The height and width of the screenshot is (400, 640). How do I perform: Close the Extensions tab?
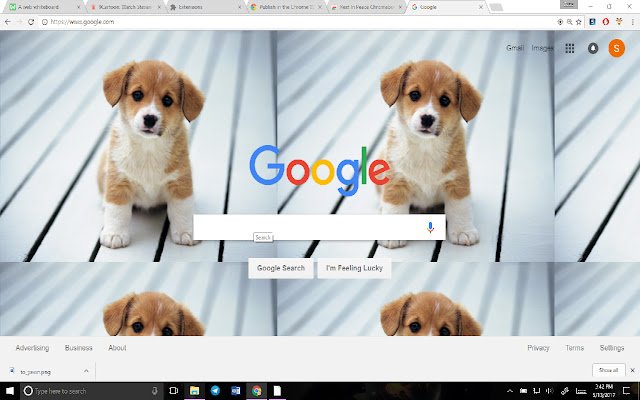[240, 7]
